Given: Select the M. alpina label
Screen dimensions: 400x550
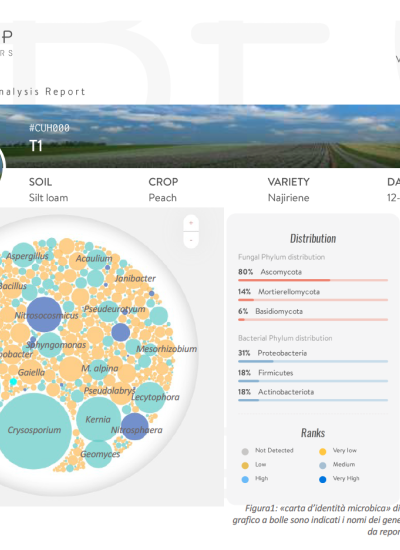Looking at the screenshot, I should (100, 368).
